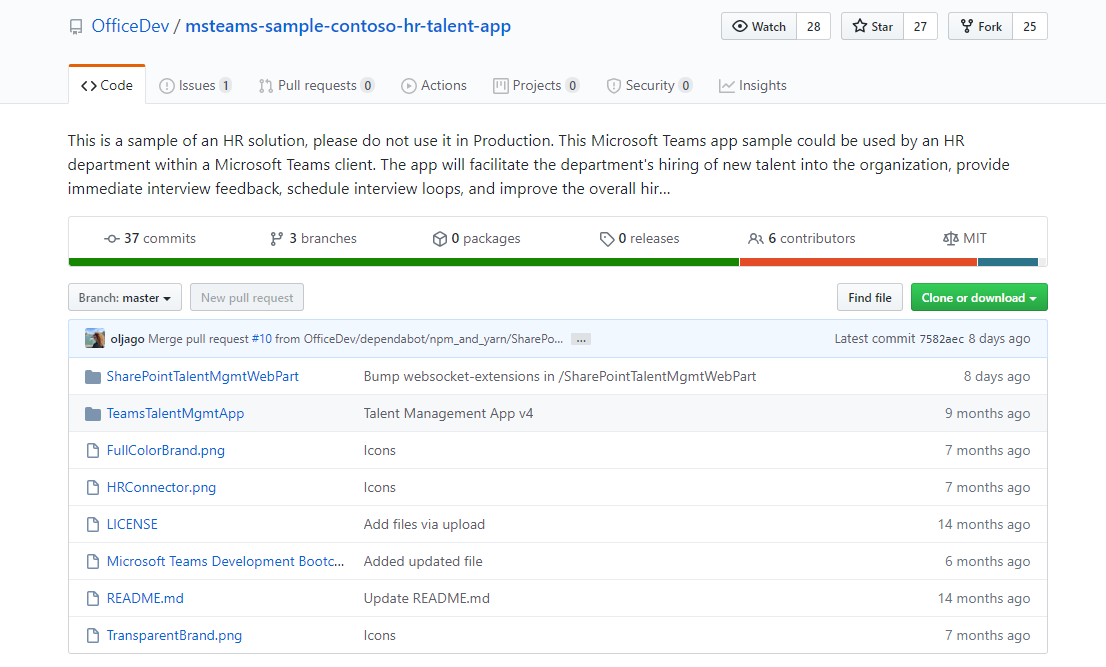Open the Microsoft Teams Development Bootc... file
Screen dimensions: 1106x667
click(226, 562)
